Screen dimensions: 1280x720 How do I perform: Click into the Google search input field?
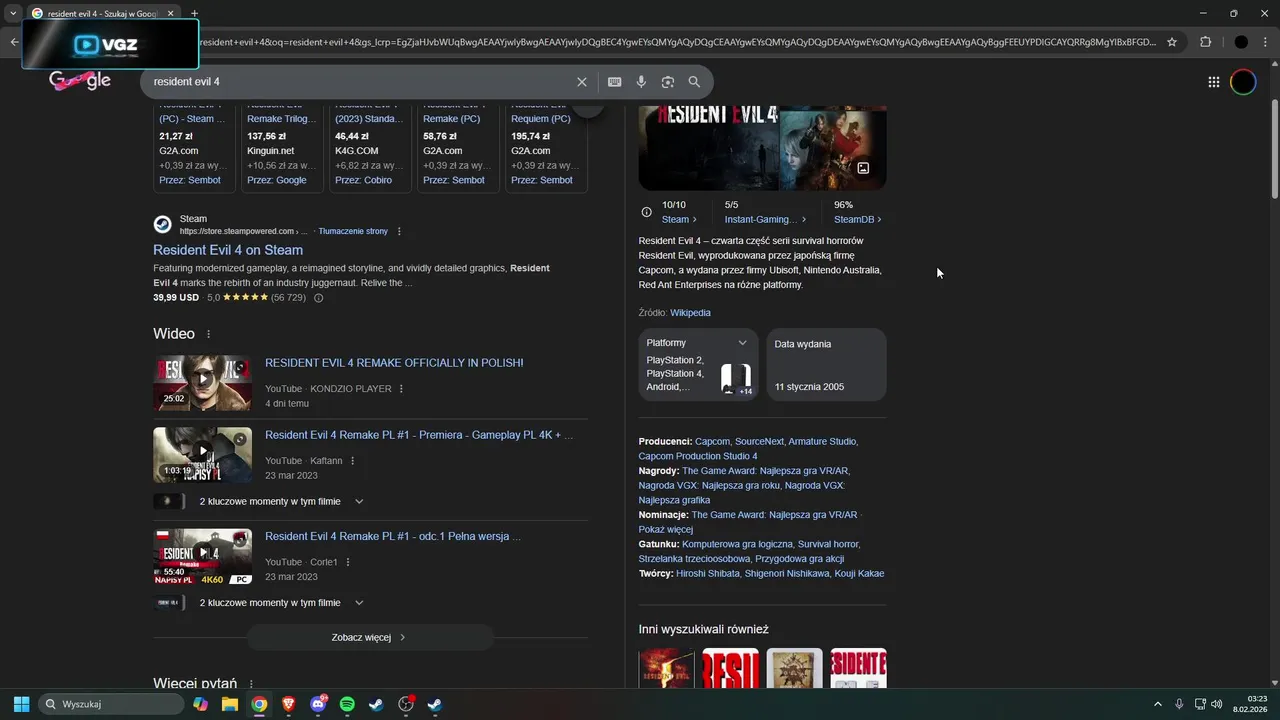click(x=360, y=82)
